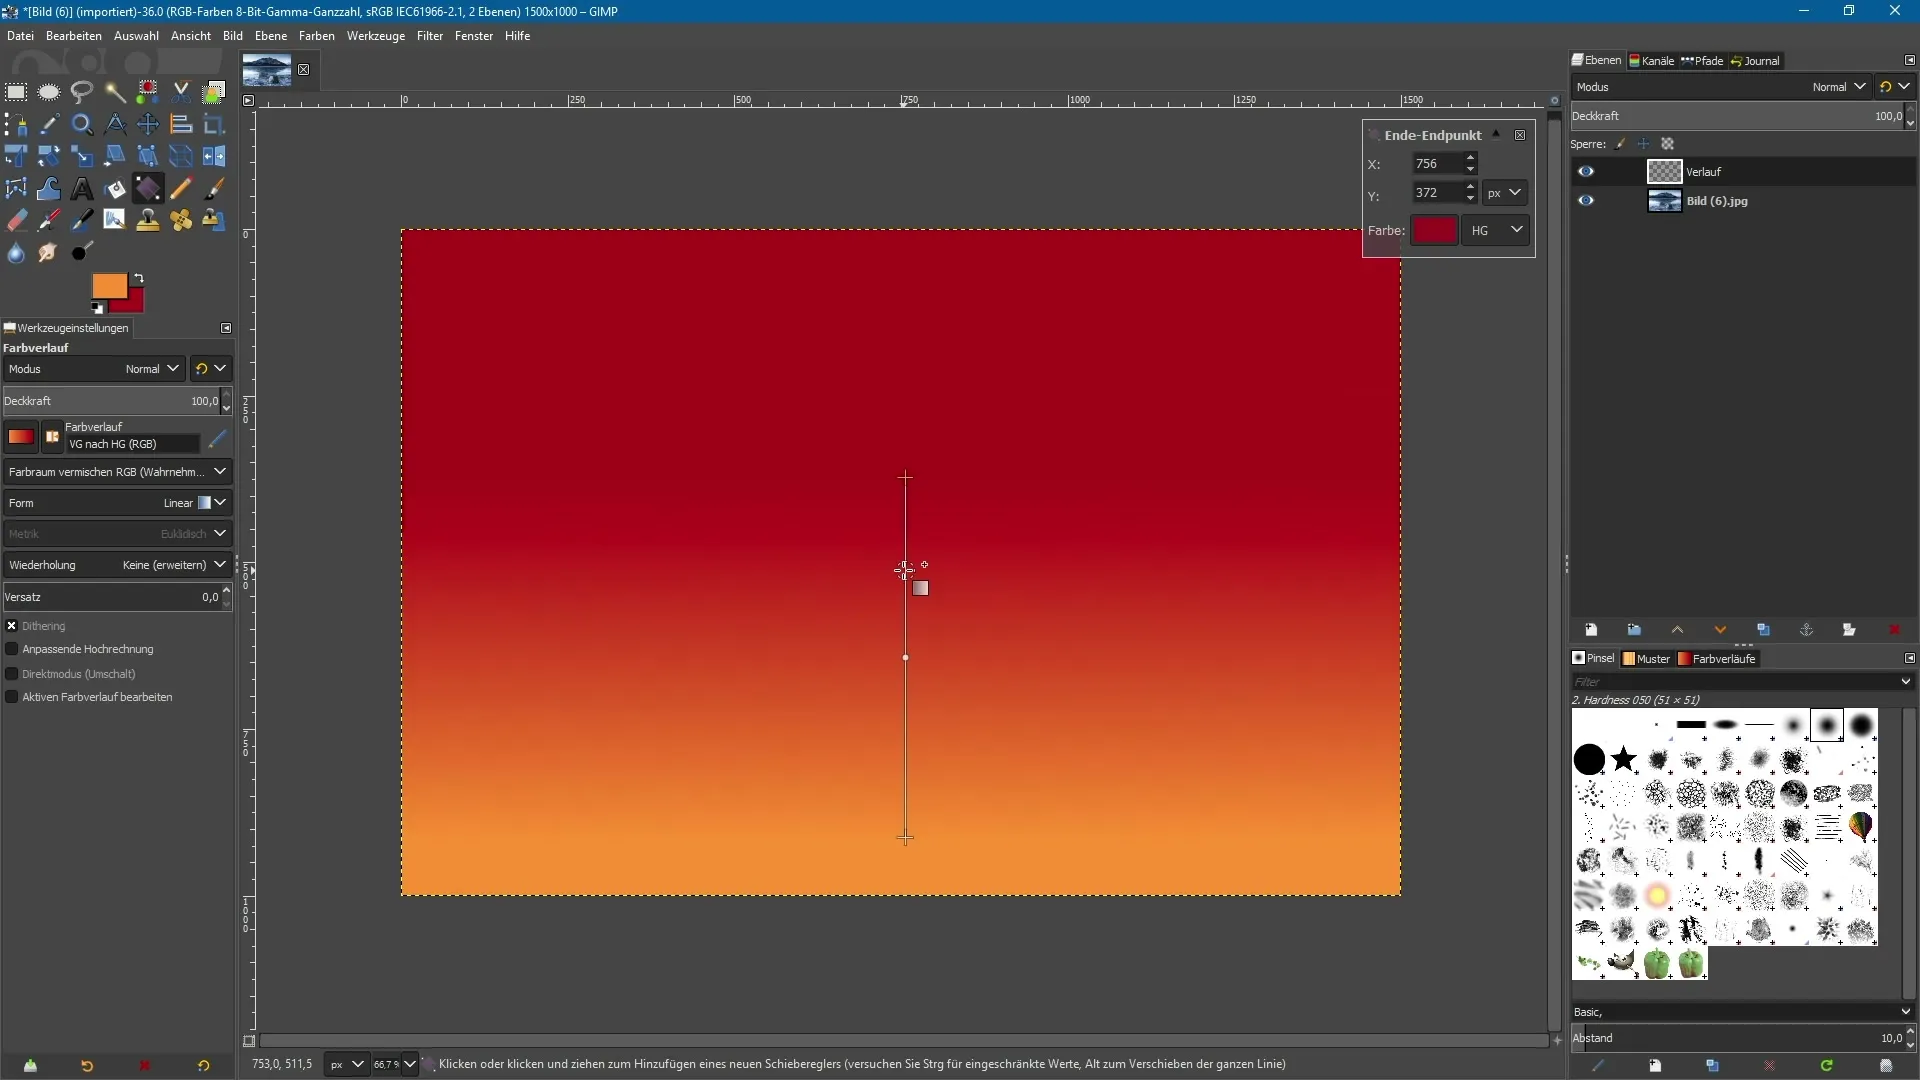
Task: Open the Datei menu
Action: click(x=20, y=36)
